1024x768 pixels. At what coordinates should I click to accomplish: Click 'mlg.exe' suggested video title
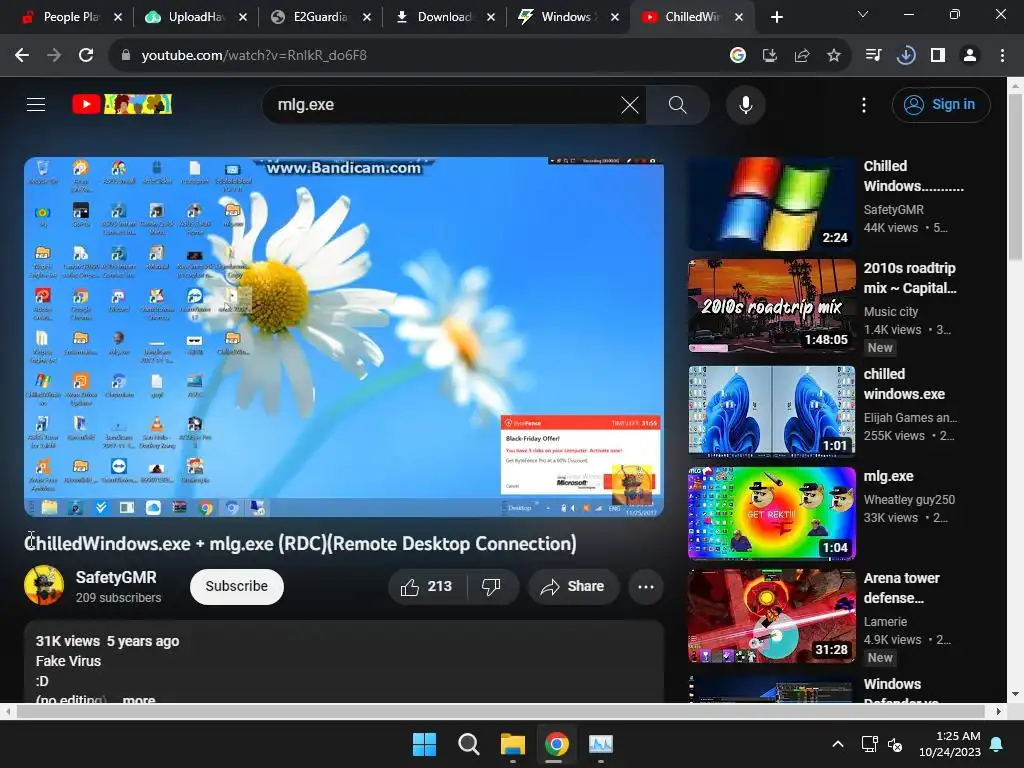point(889,476)
